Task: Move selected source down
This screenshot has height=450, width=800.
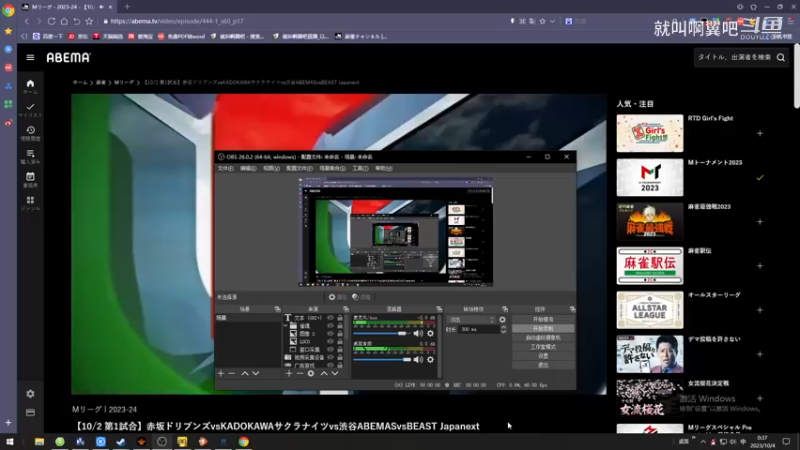Action: [335, 373]
